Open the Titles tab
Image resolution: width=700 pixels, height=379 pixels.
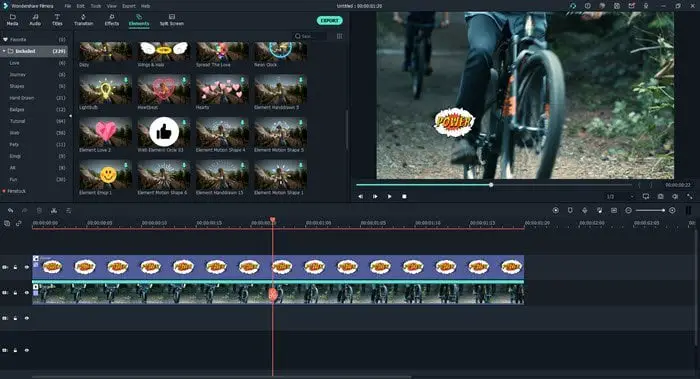click(57, 20)
